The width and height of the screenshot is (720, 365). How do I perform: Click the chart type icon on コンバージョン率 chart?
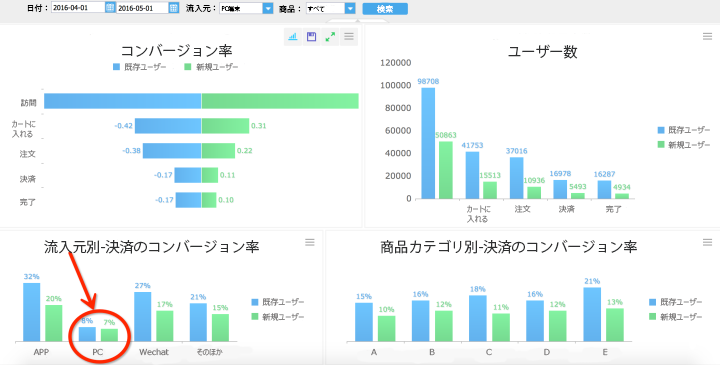coord(292,37)
